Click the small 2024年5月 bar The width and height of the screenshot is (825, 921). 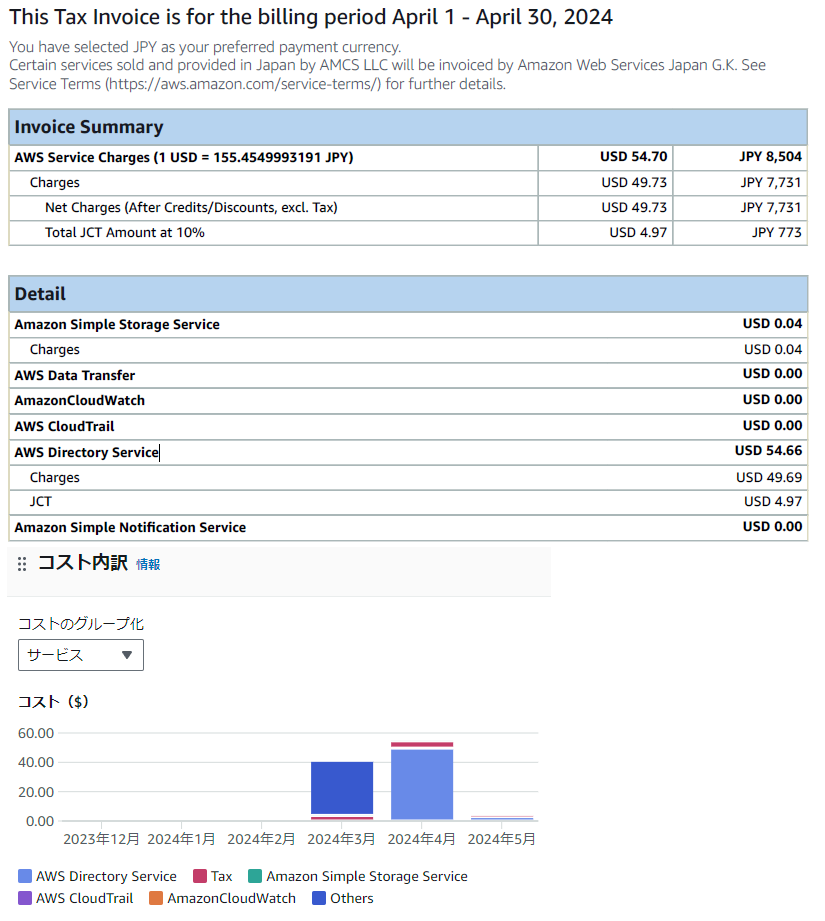pyautogui.click(x=501, y=818)
